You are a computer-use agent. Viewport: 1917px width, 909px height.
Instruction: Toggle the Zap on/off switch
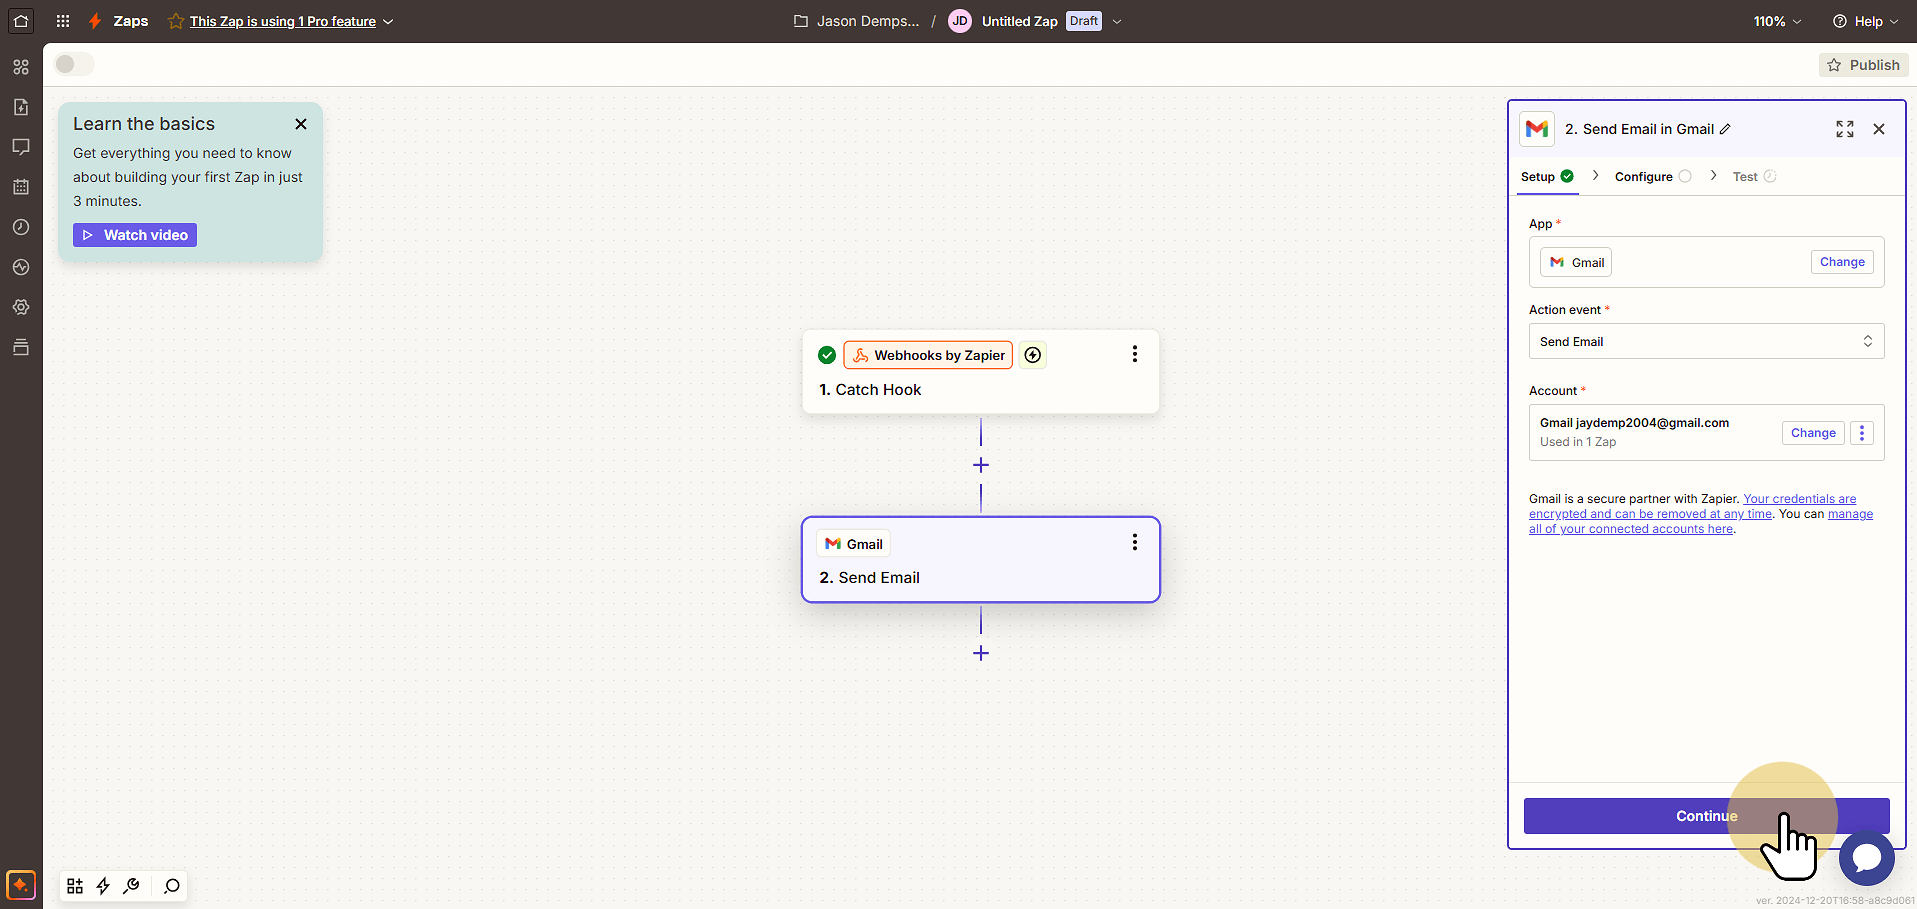(x=74, y=64)
